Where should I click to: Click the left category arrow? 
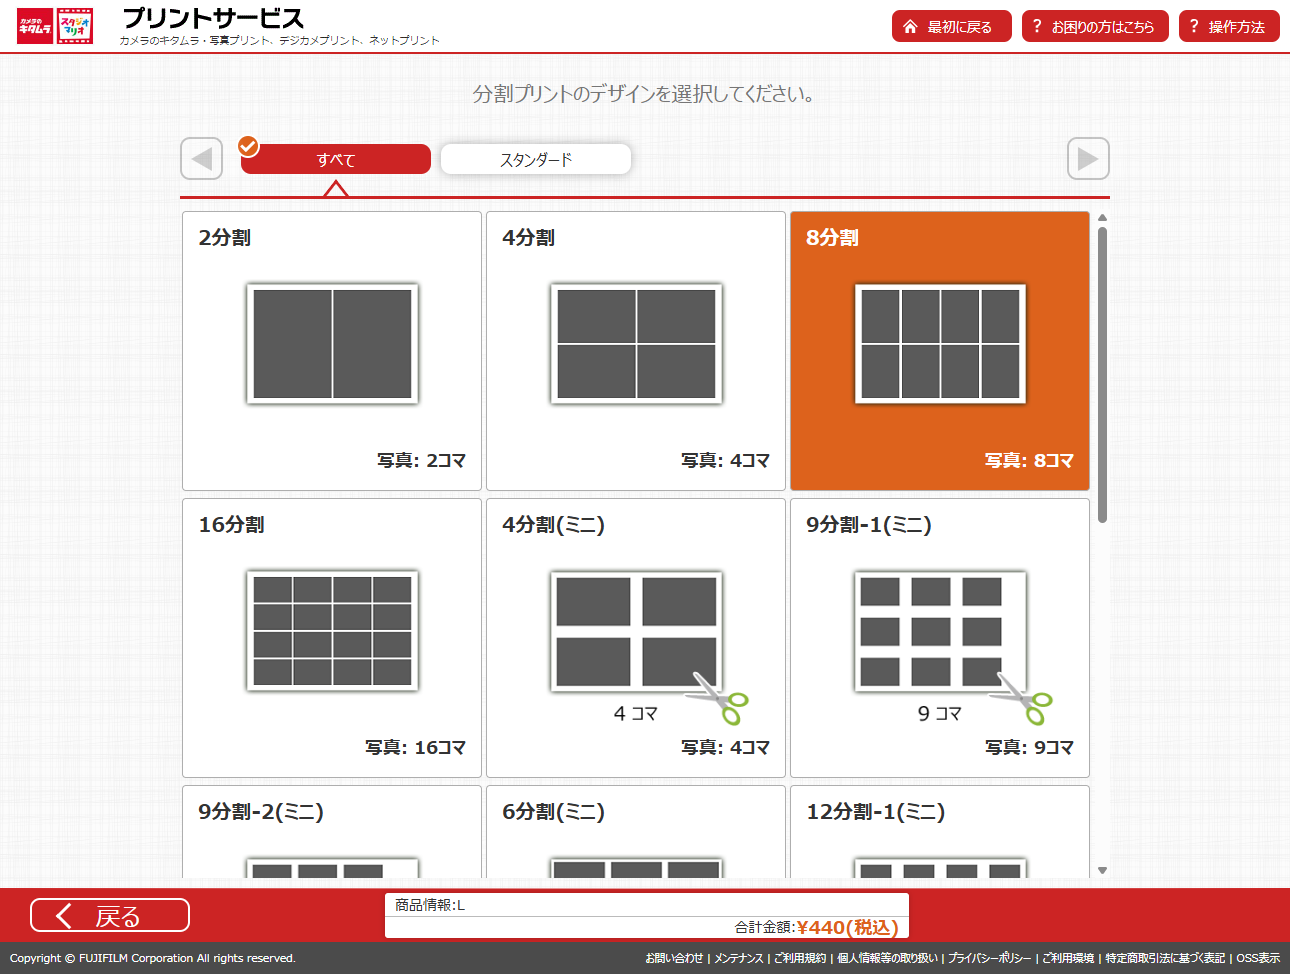point(201,159)
